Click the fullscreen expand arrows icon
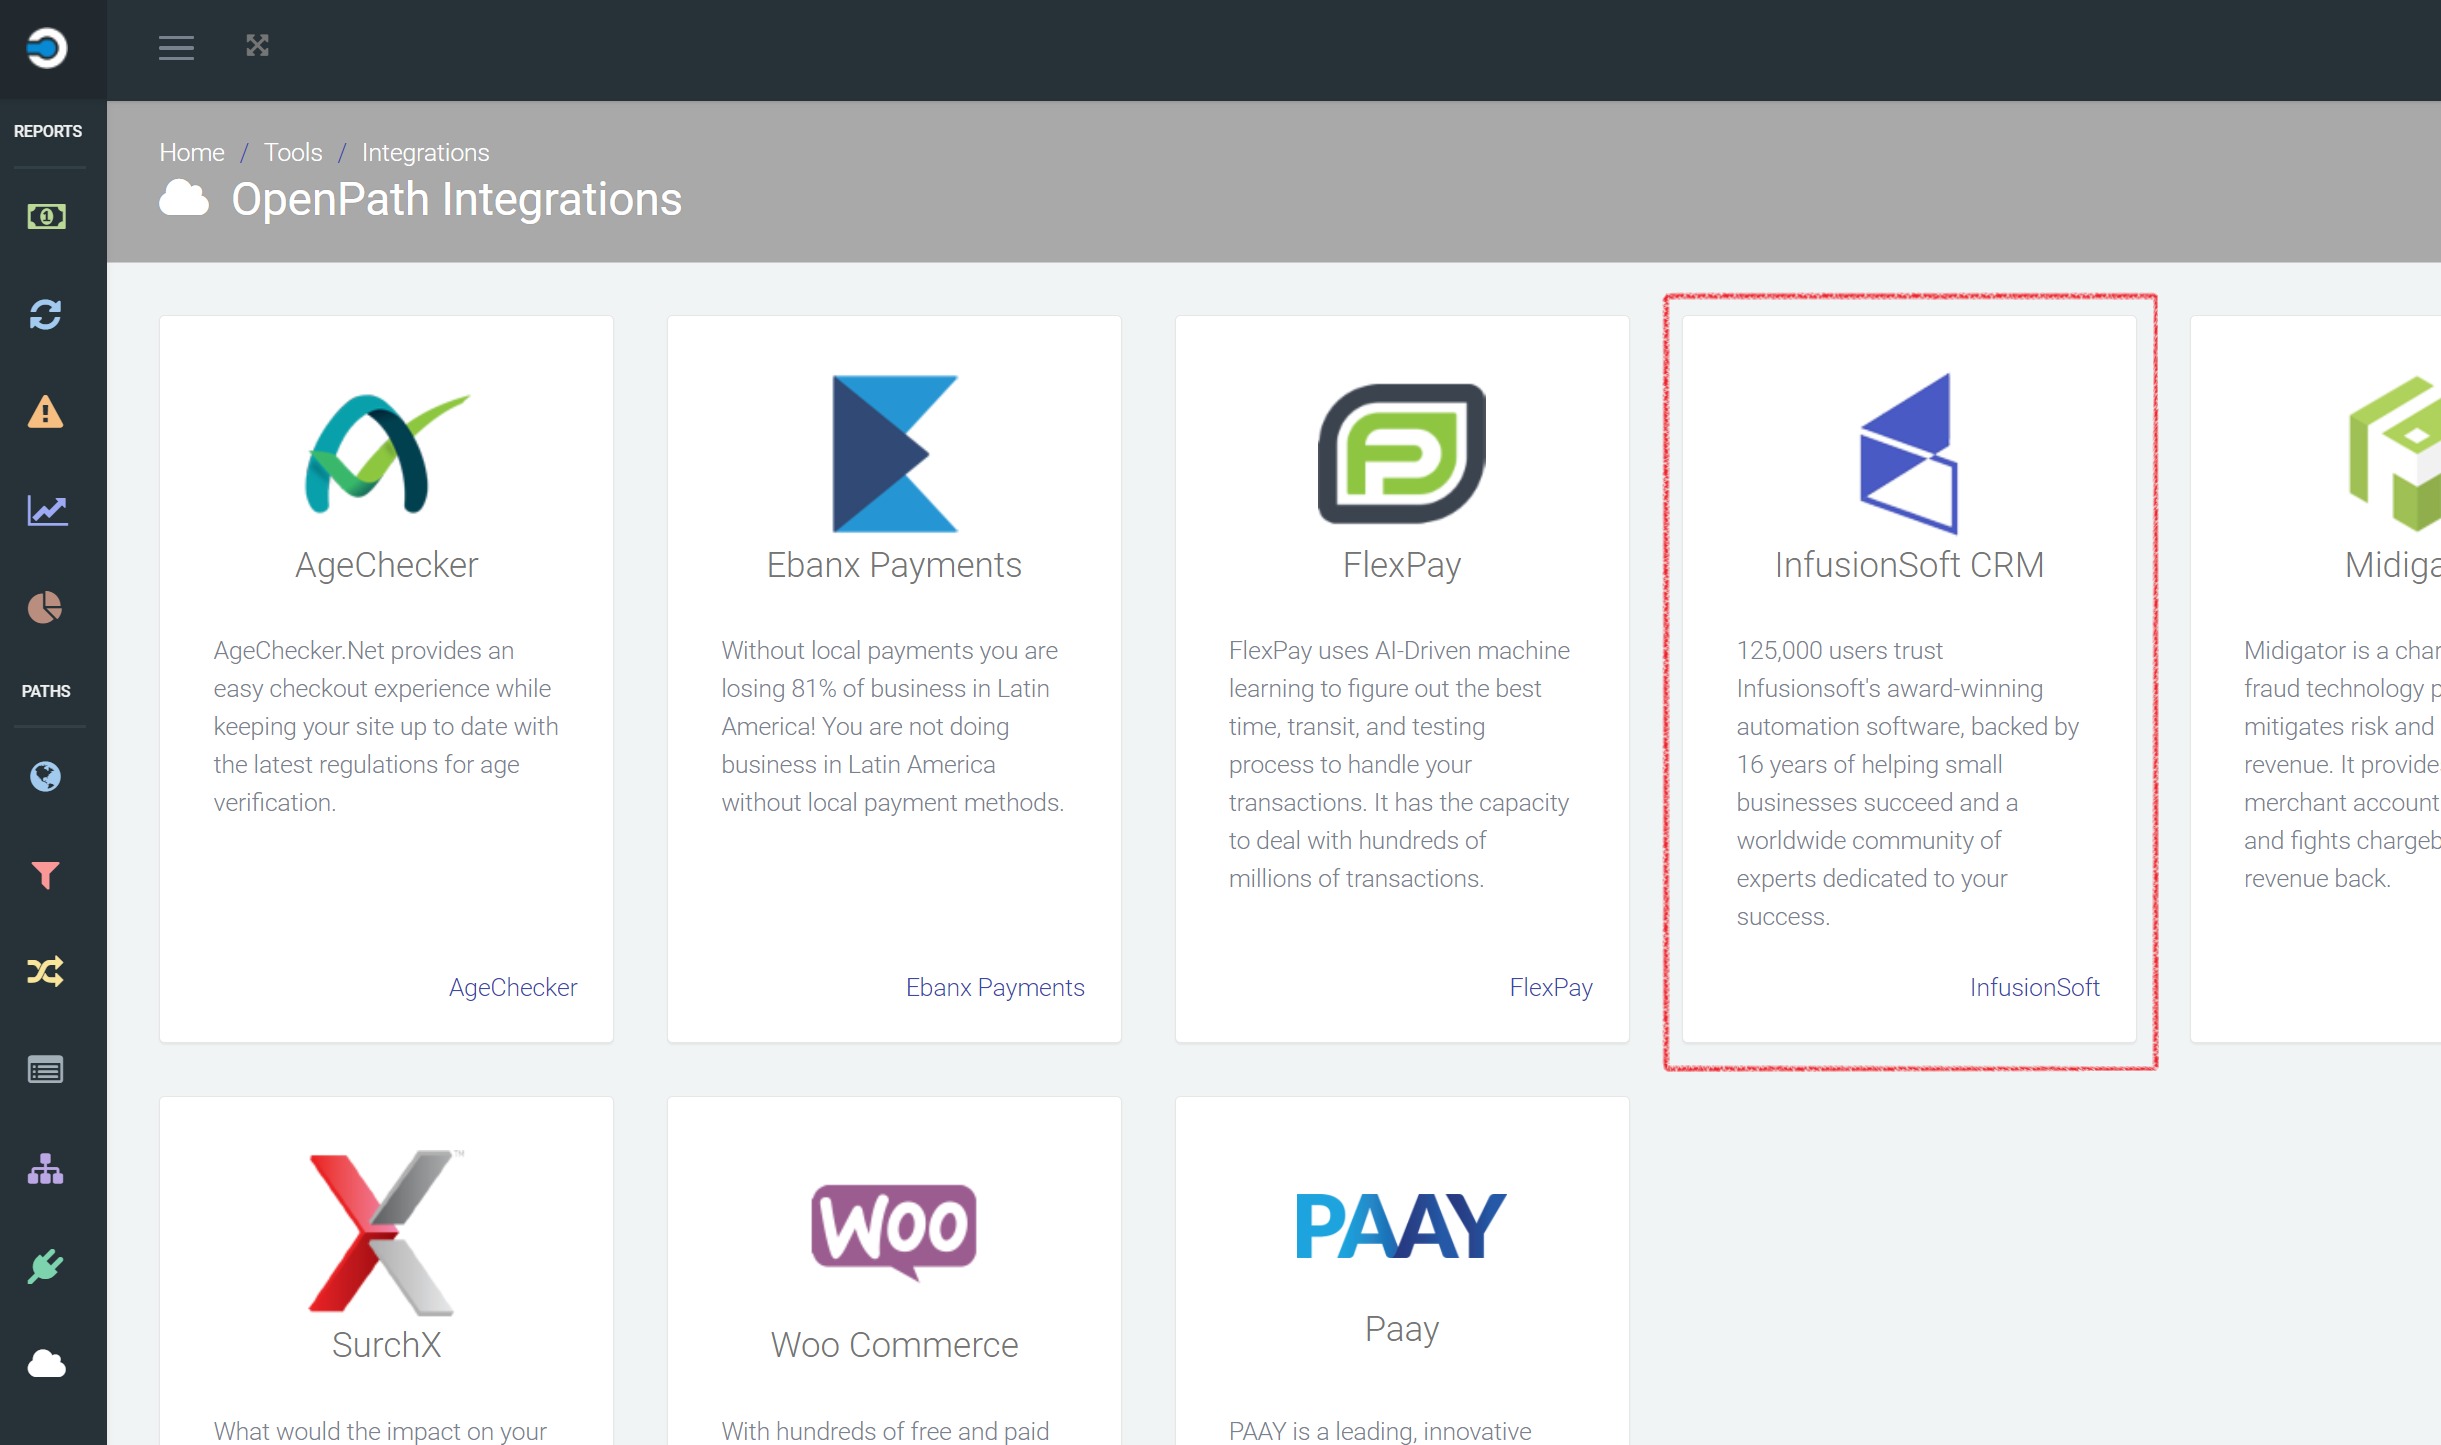 click(257, 45)
